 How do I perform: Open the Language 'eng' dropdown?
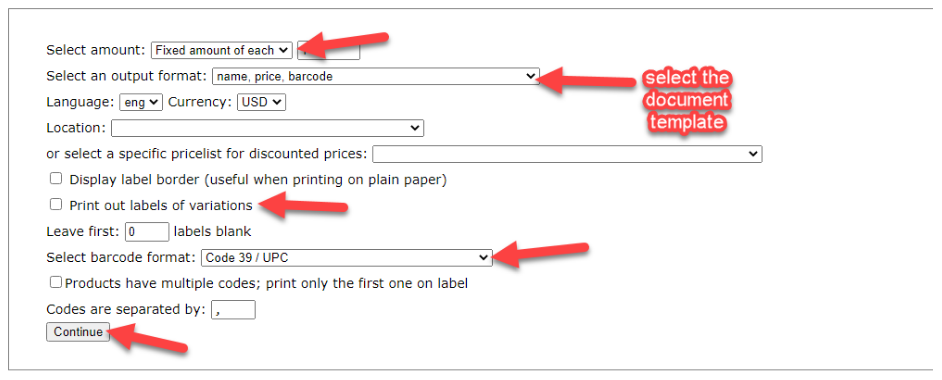pos(141,102)
